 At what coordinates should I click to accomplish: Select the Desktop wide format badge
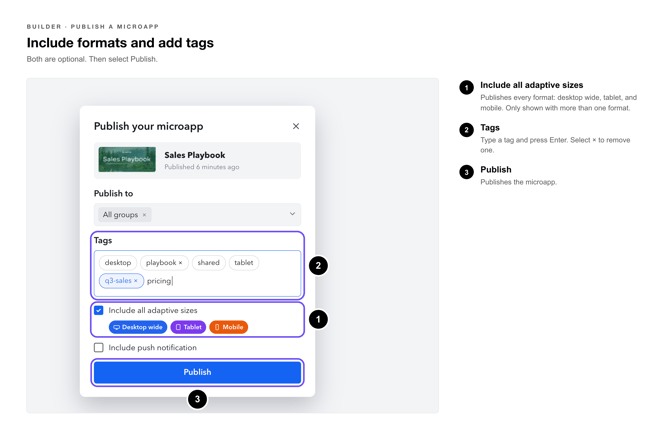click(138, 327)
